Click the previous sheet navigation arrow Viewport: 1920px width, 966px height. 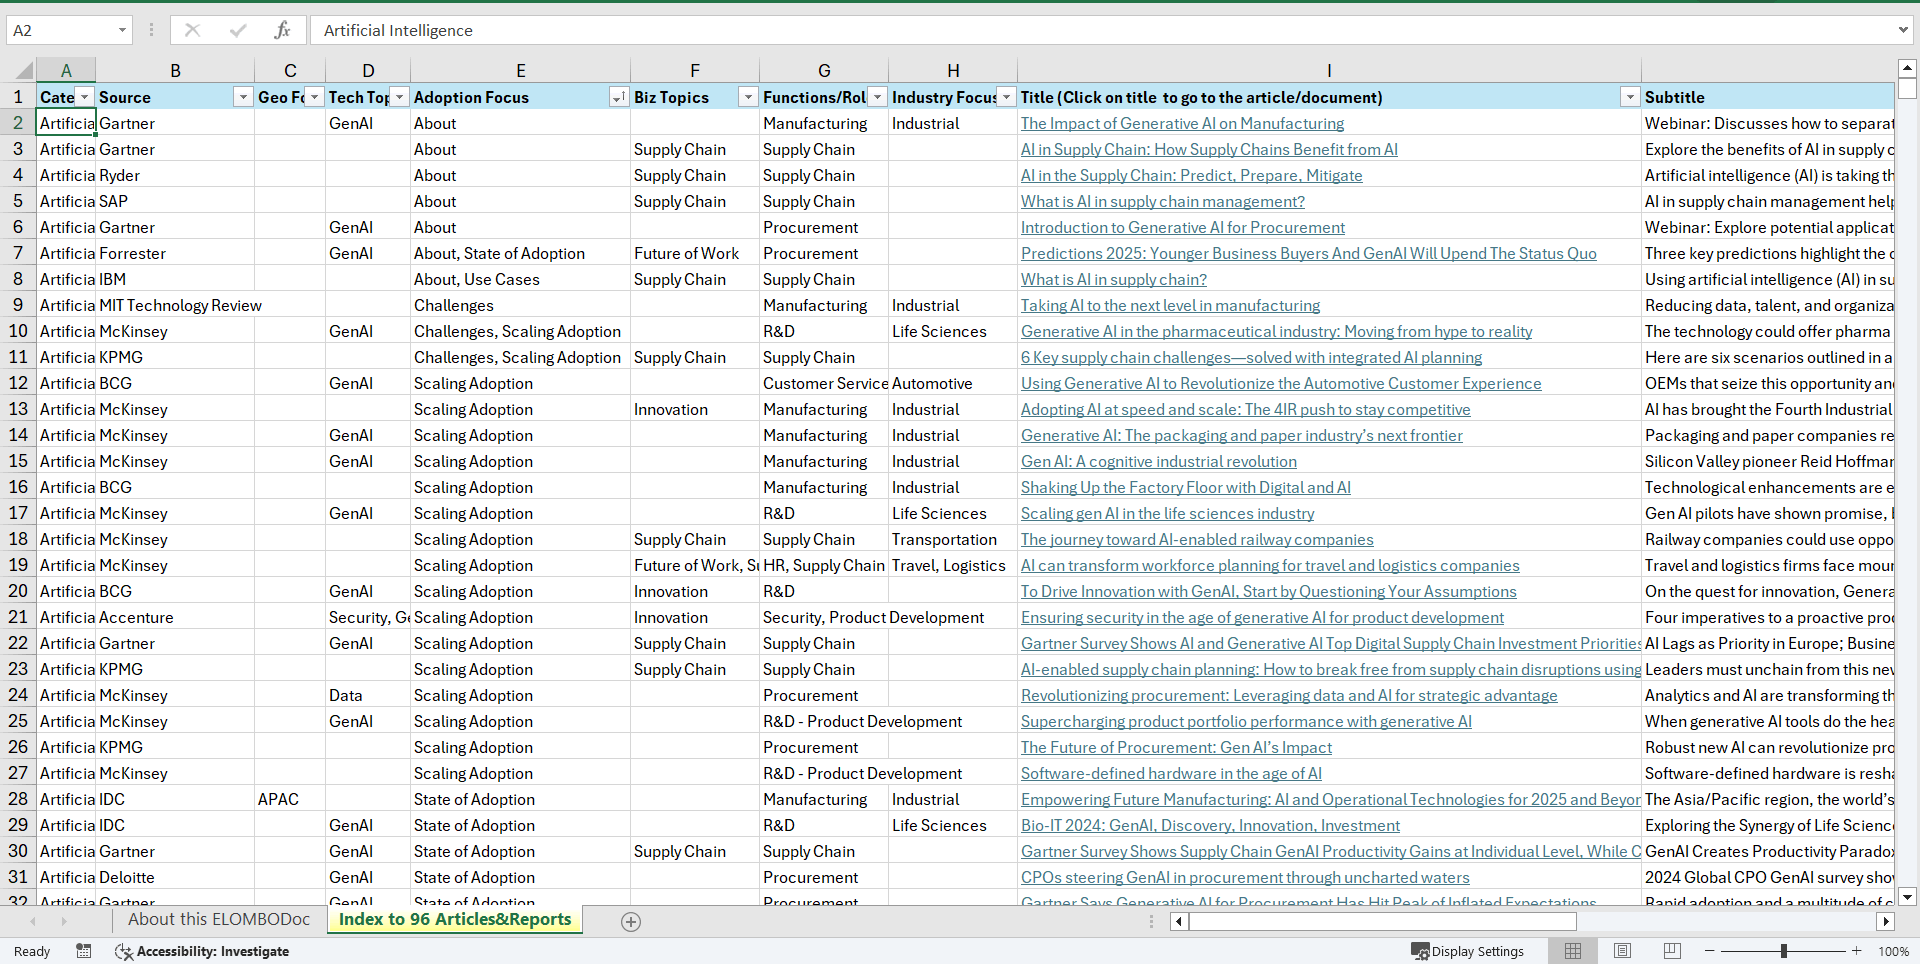(x=33, y=921)
